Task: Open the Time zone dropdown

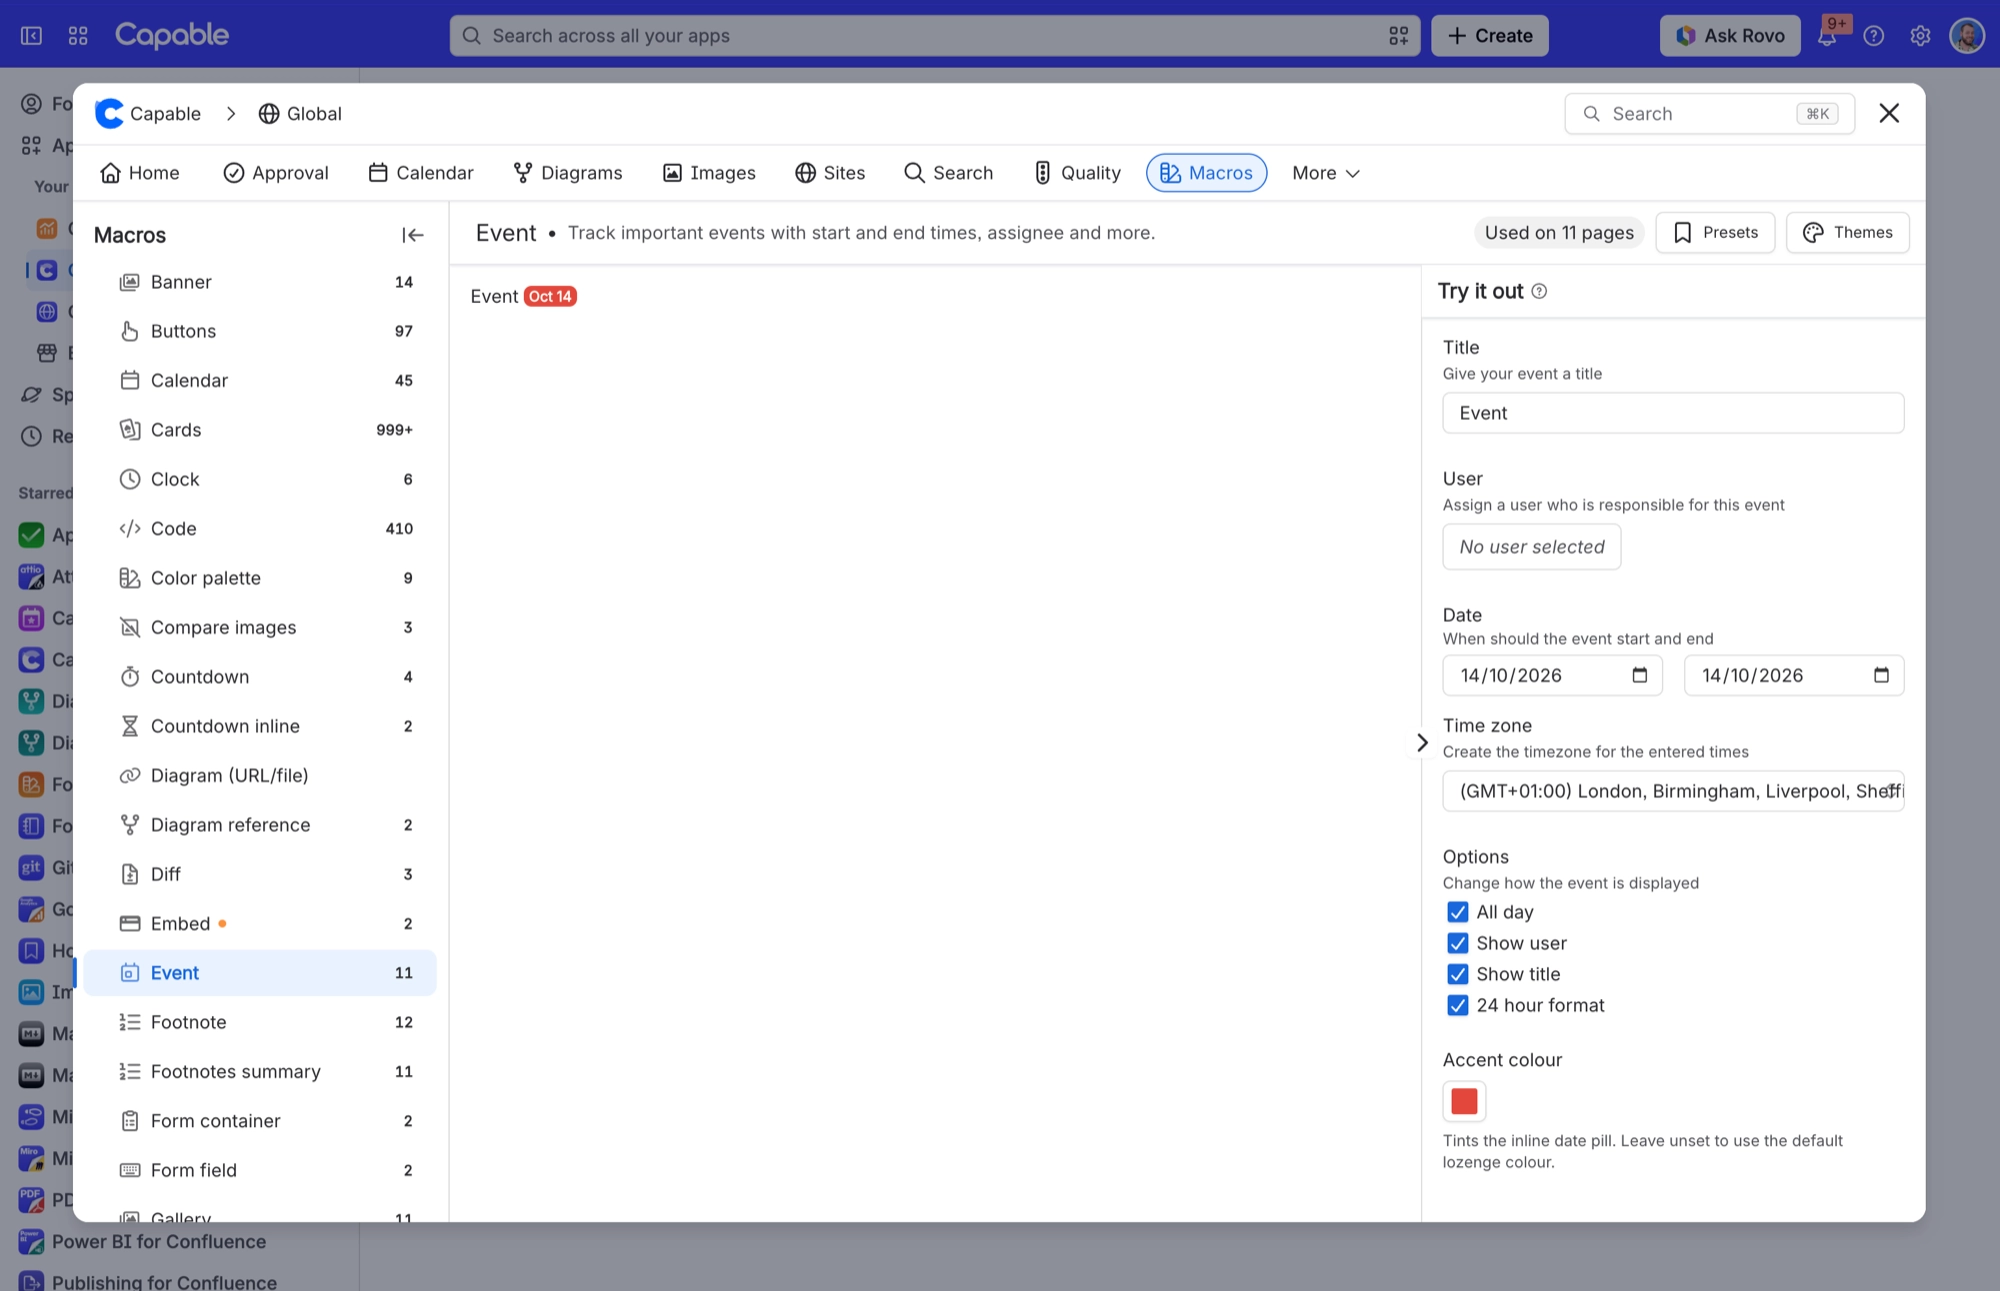Action: (1673, 791)
